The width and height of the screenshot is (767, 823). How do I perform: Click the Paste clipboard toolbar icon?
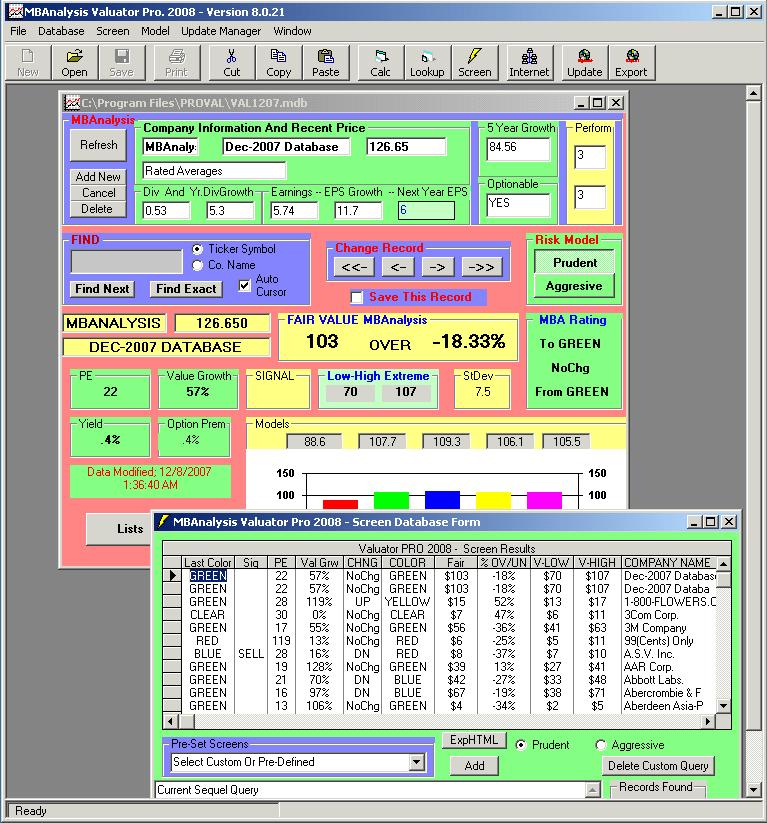point(325,62)
